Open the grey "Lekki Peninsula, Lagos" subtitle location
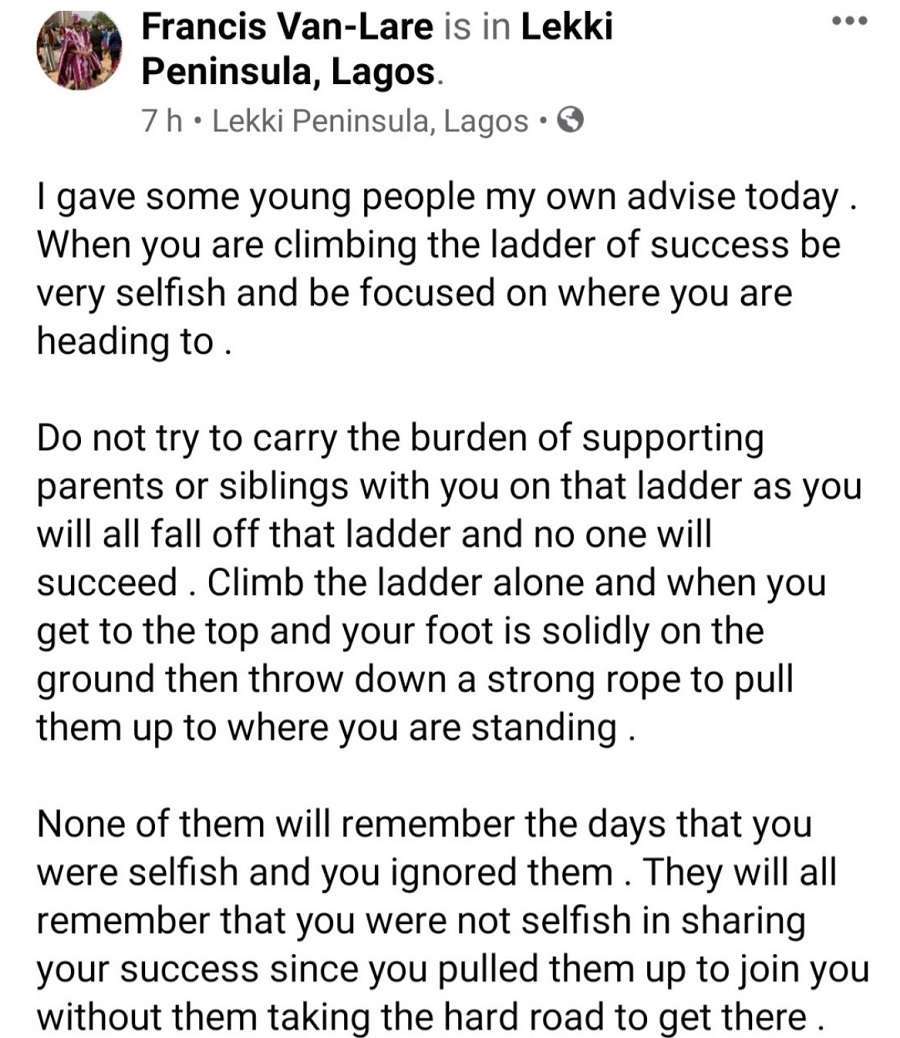This screenshot has width=900, height=1038. pos(371,122)
